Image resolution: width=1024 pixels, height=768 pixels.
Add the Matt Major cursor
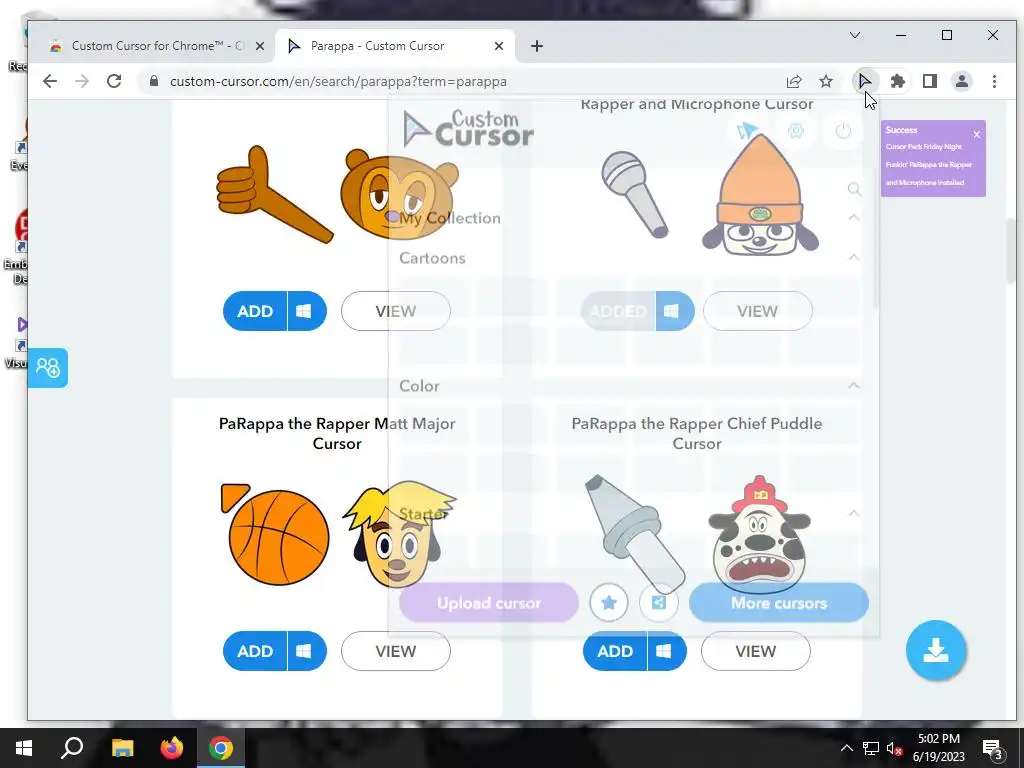coord(255,651)
